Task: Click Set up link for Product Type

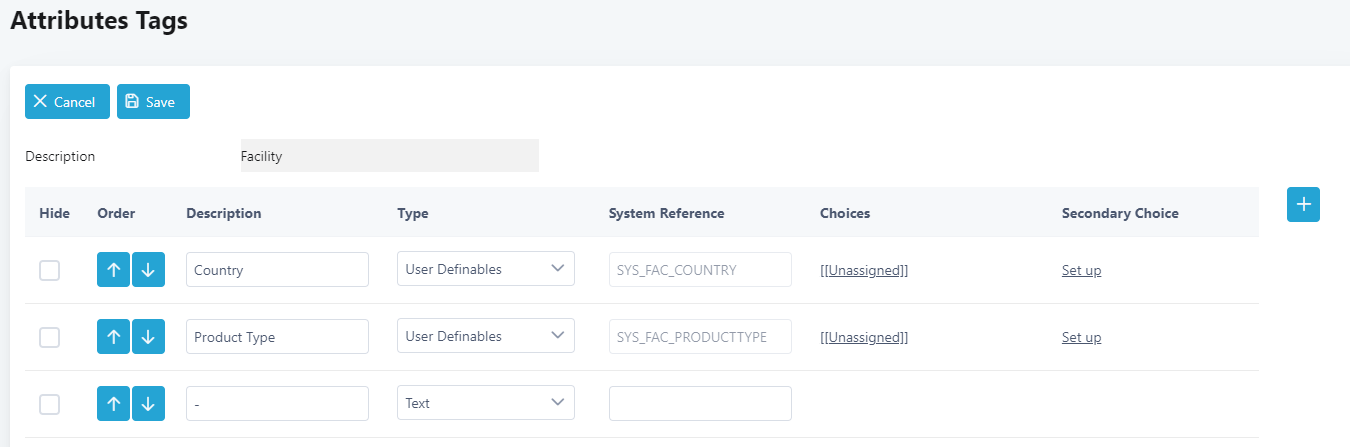Action: 1081,337
